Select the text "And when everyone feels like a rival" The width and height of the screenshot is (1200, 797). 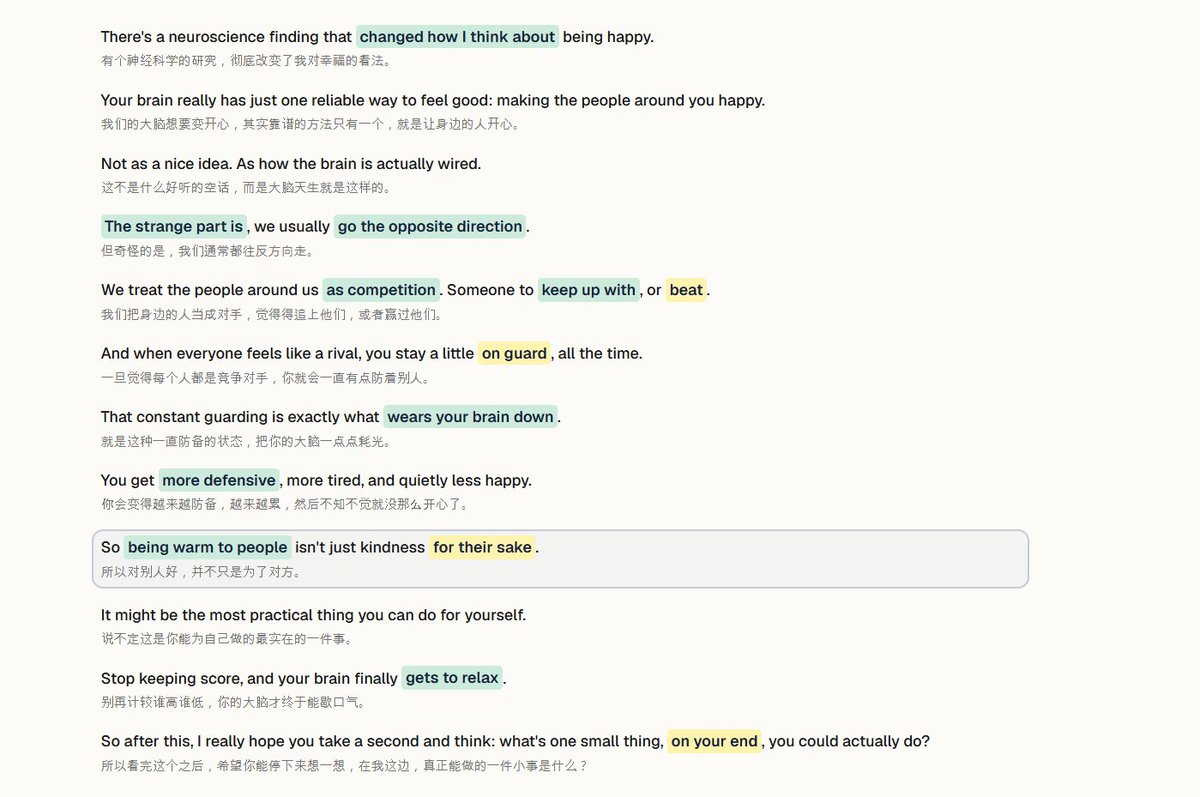pos(229,354)
